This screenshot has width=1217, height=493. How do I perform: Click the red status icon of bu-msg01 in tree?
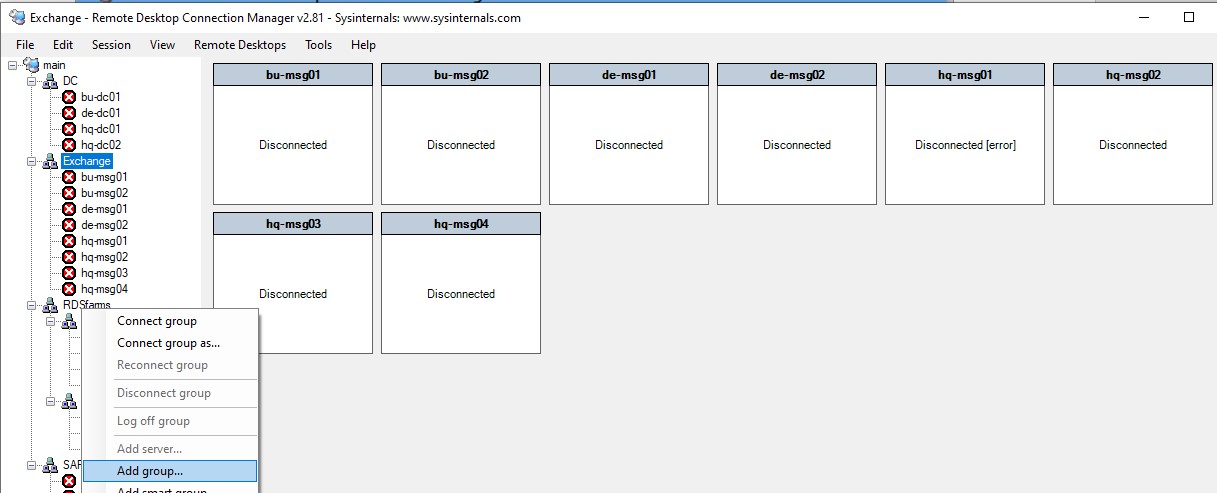(69, 177)
